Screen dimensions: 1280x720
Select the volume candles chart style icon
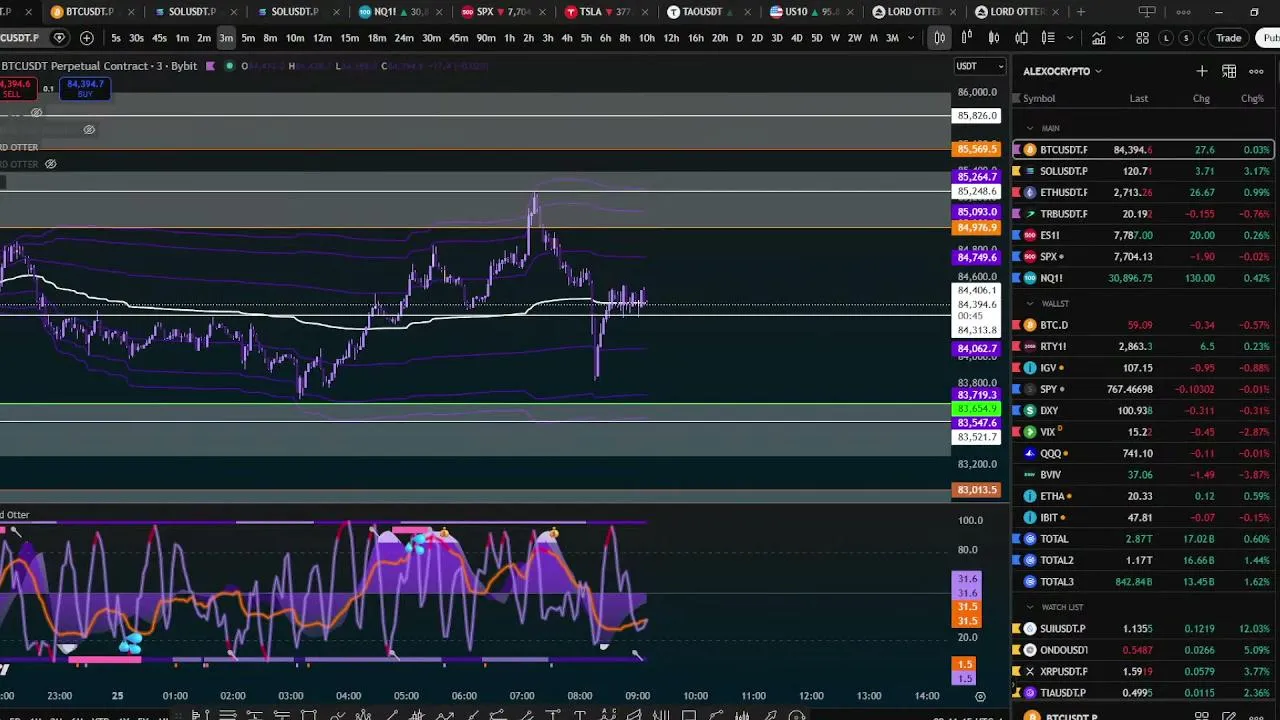pyautogui.click(x=1048, y=38)
